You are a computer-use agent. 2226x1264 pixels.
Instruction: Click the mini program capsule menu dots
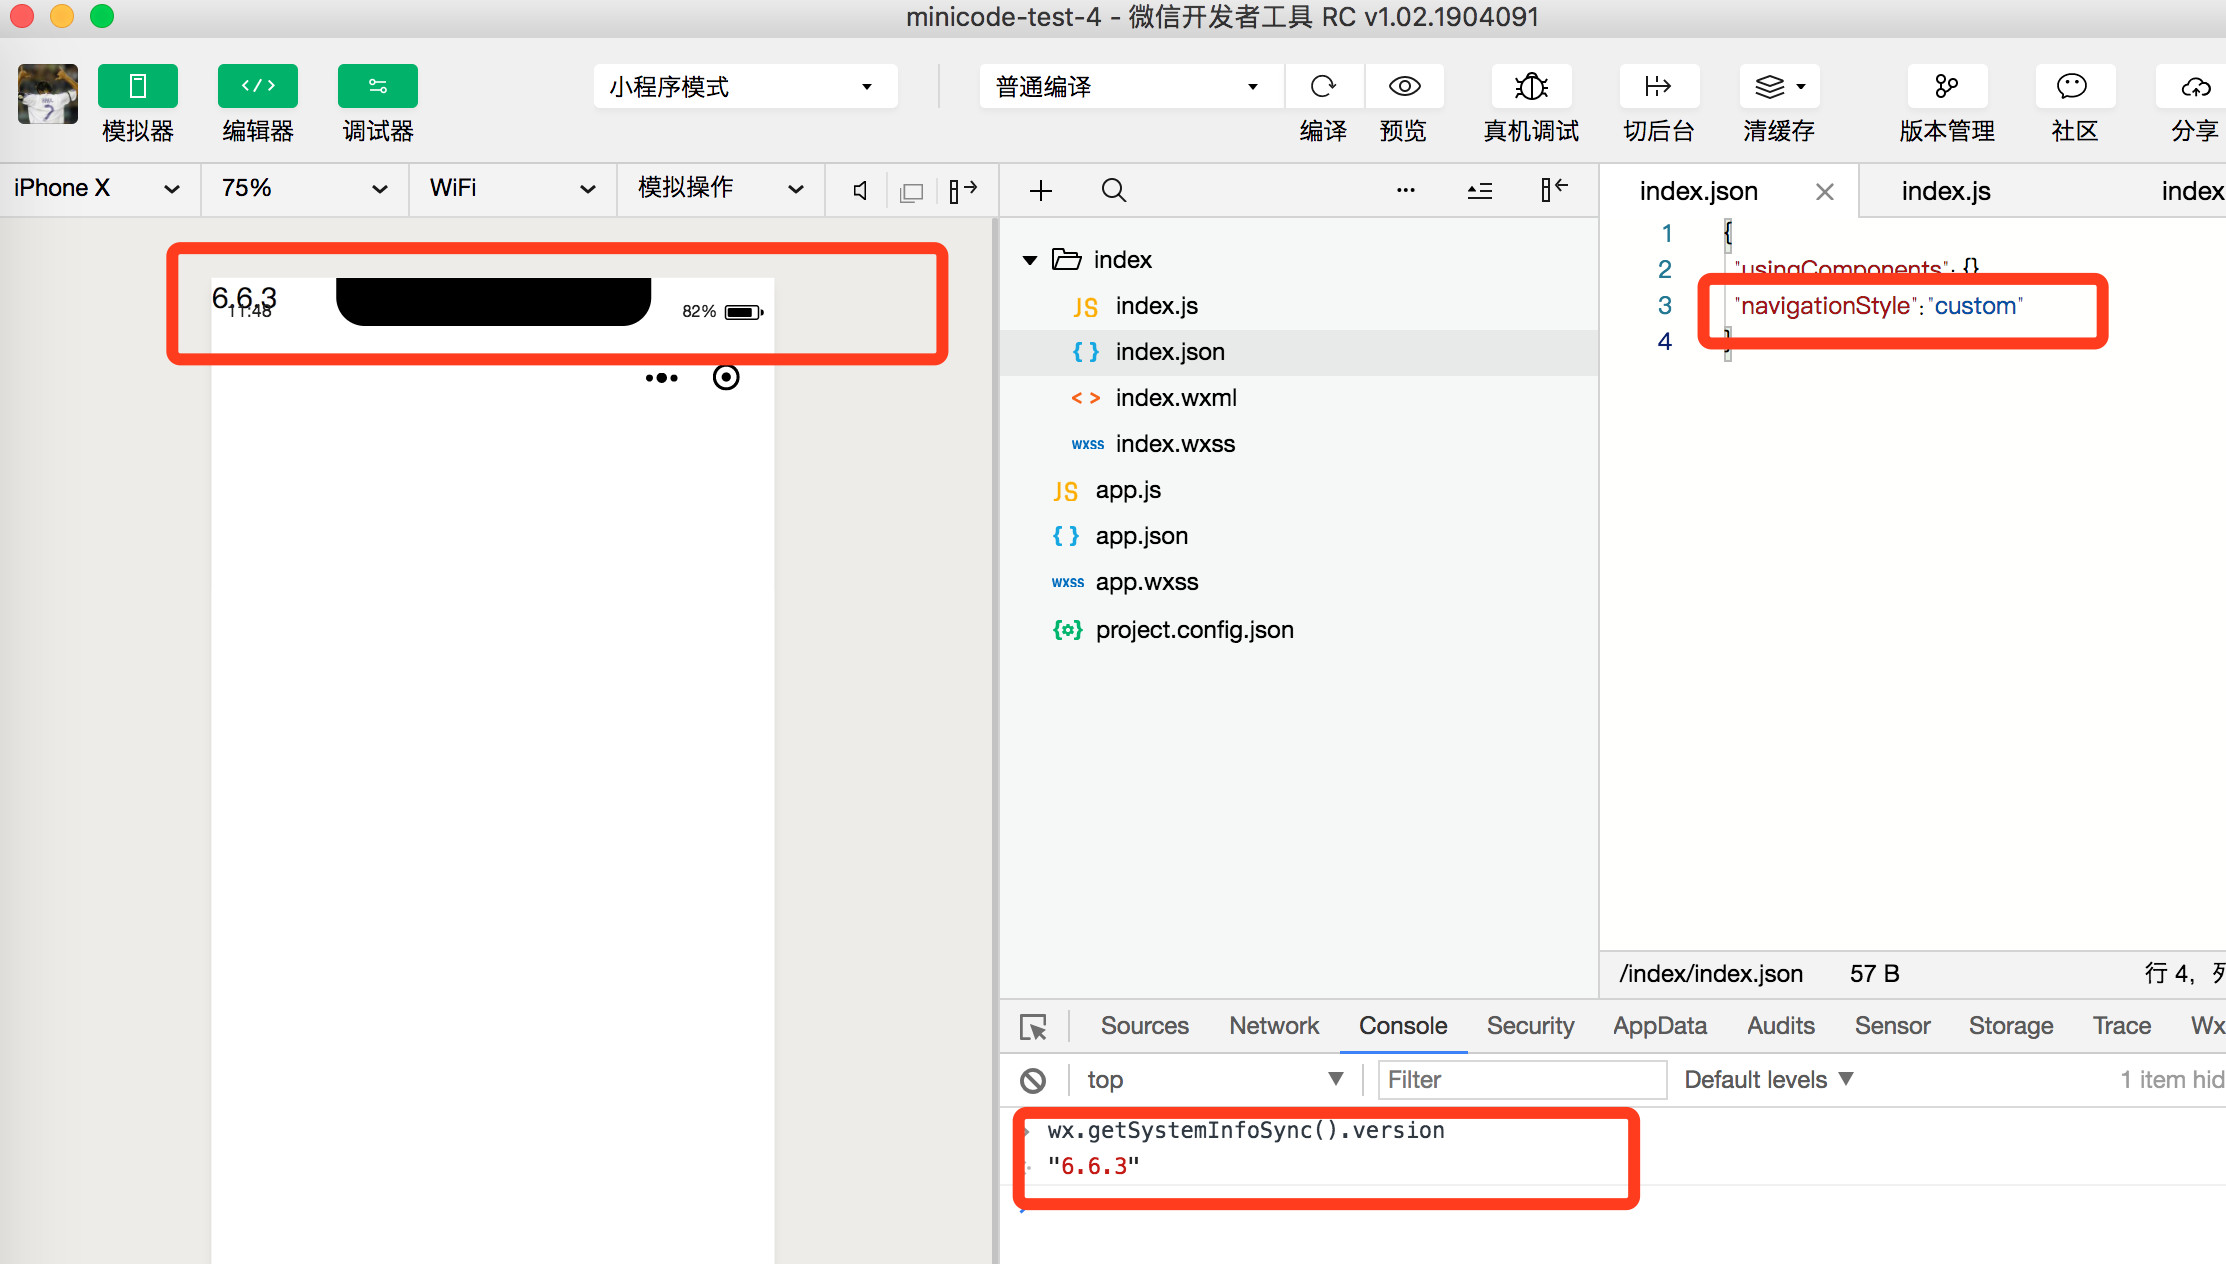pyautogui.click(x=662, y=378)
